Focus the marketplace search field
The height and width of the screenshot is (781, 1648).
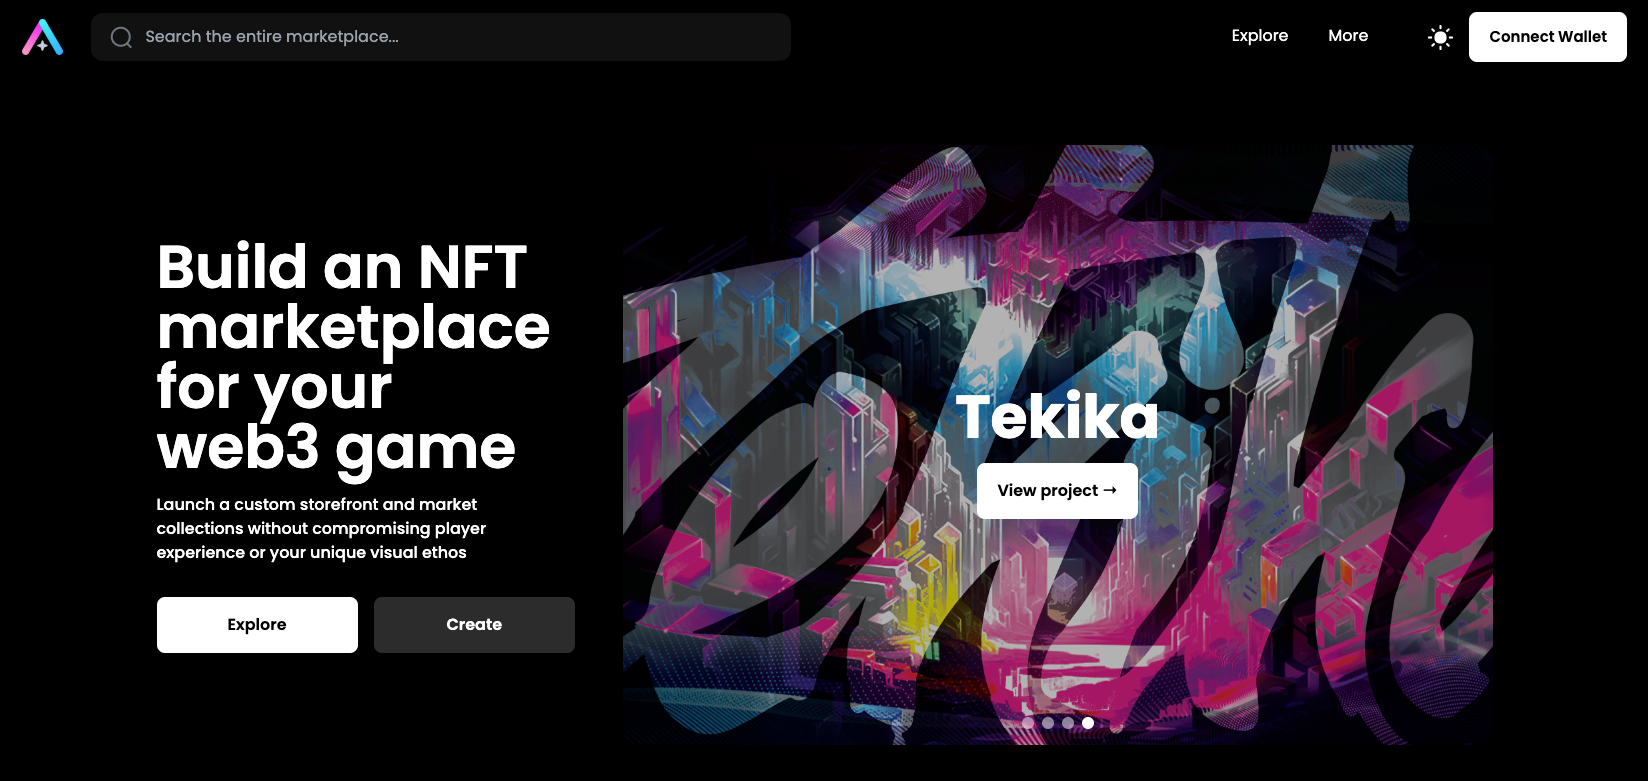(441, 37)
